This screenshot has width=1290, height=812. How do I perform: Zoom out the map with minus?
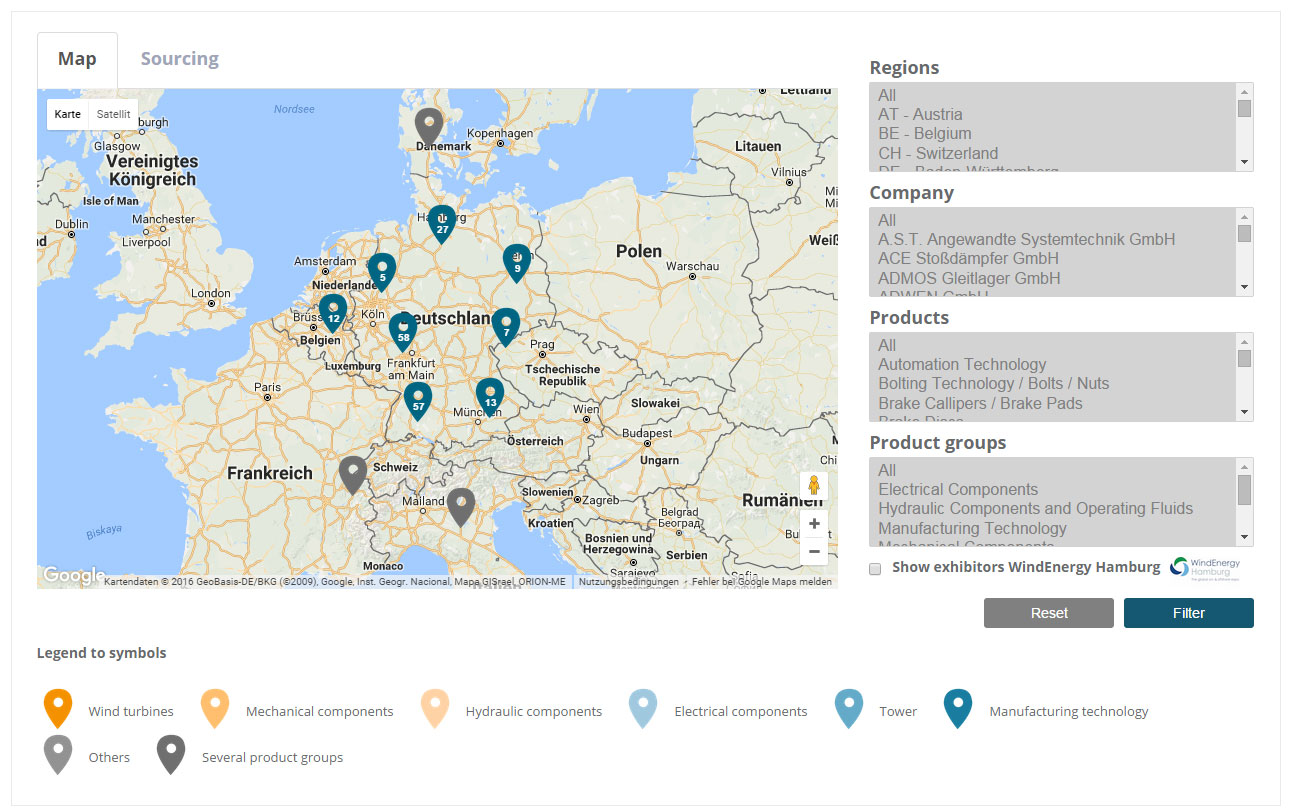tap(814, 551)
